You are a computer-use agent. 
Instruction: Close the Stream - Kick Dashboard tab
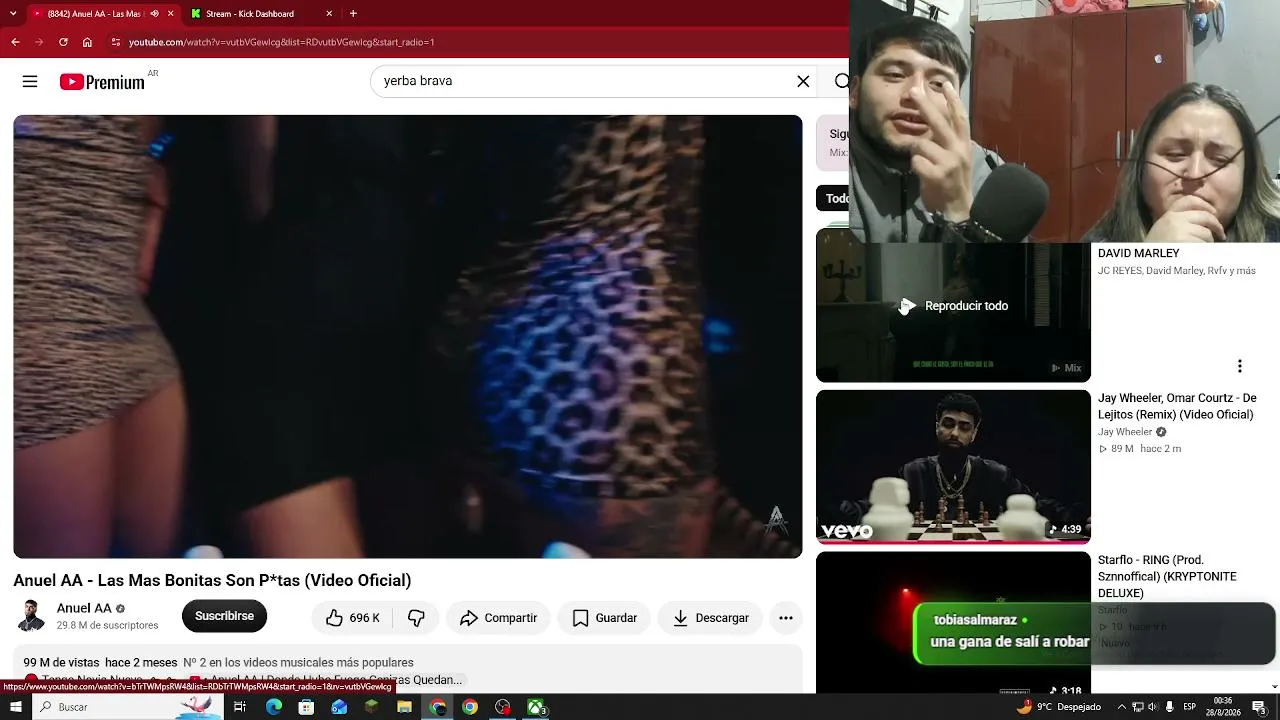[x=329, y=14]
